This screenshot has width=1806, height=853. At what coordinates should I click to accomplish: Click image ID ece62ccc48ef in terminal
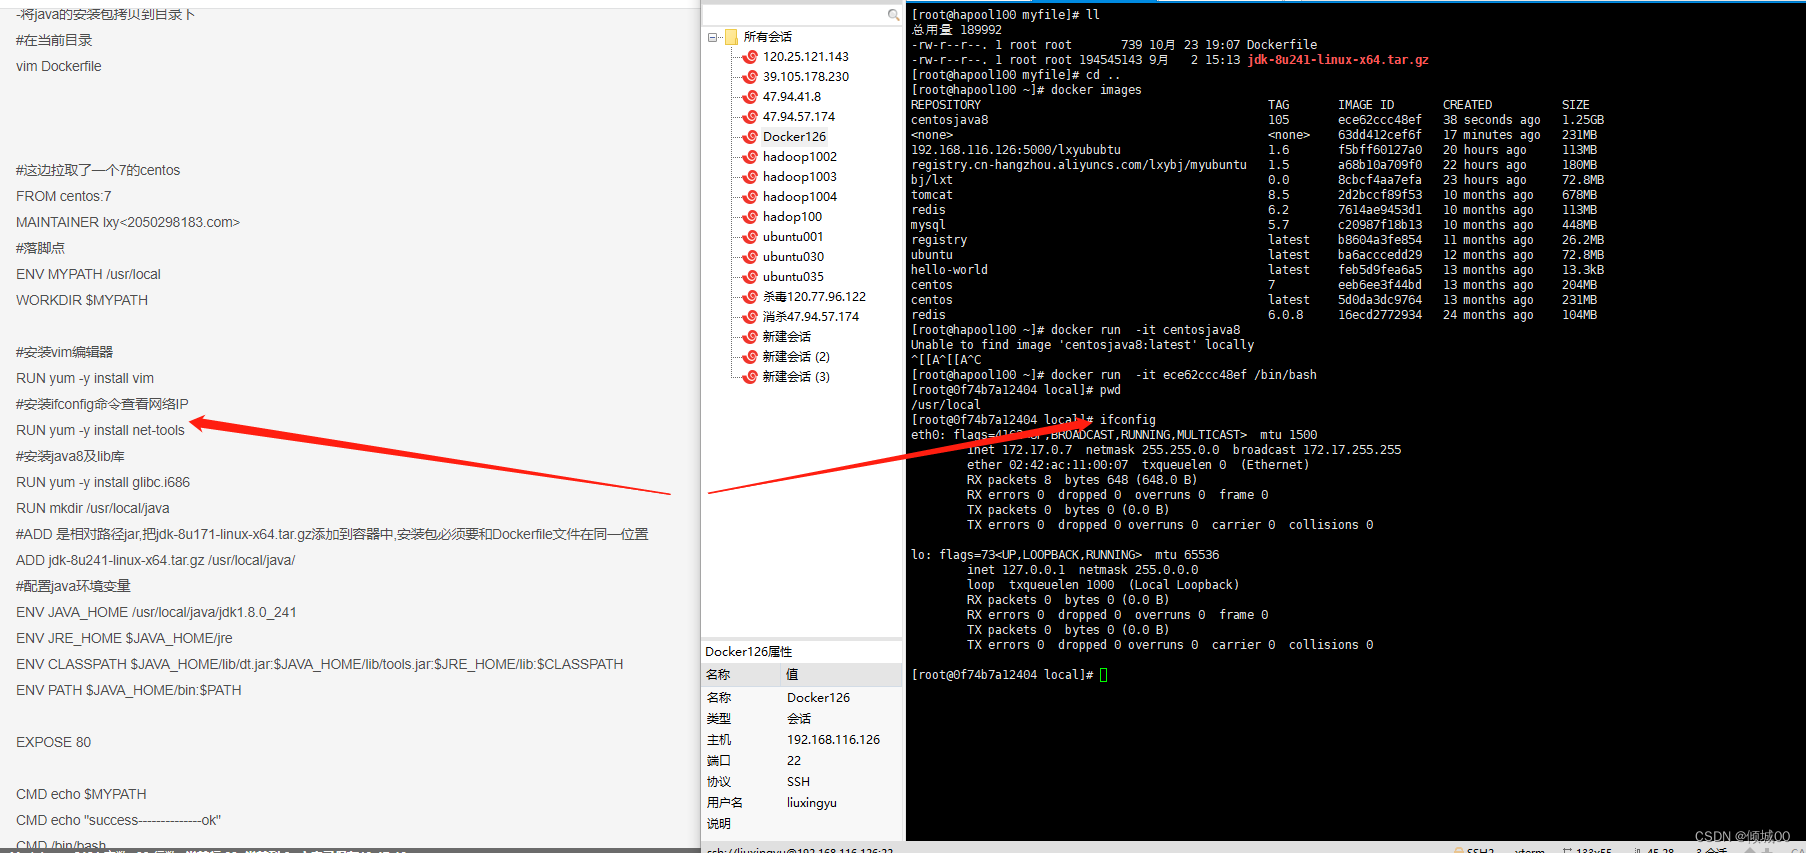[1380, 120]
